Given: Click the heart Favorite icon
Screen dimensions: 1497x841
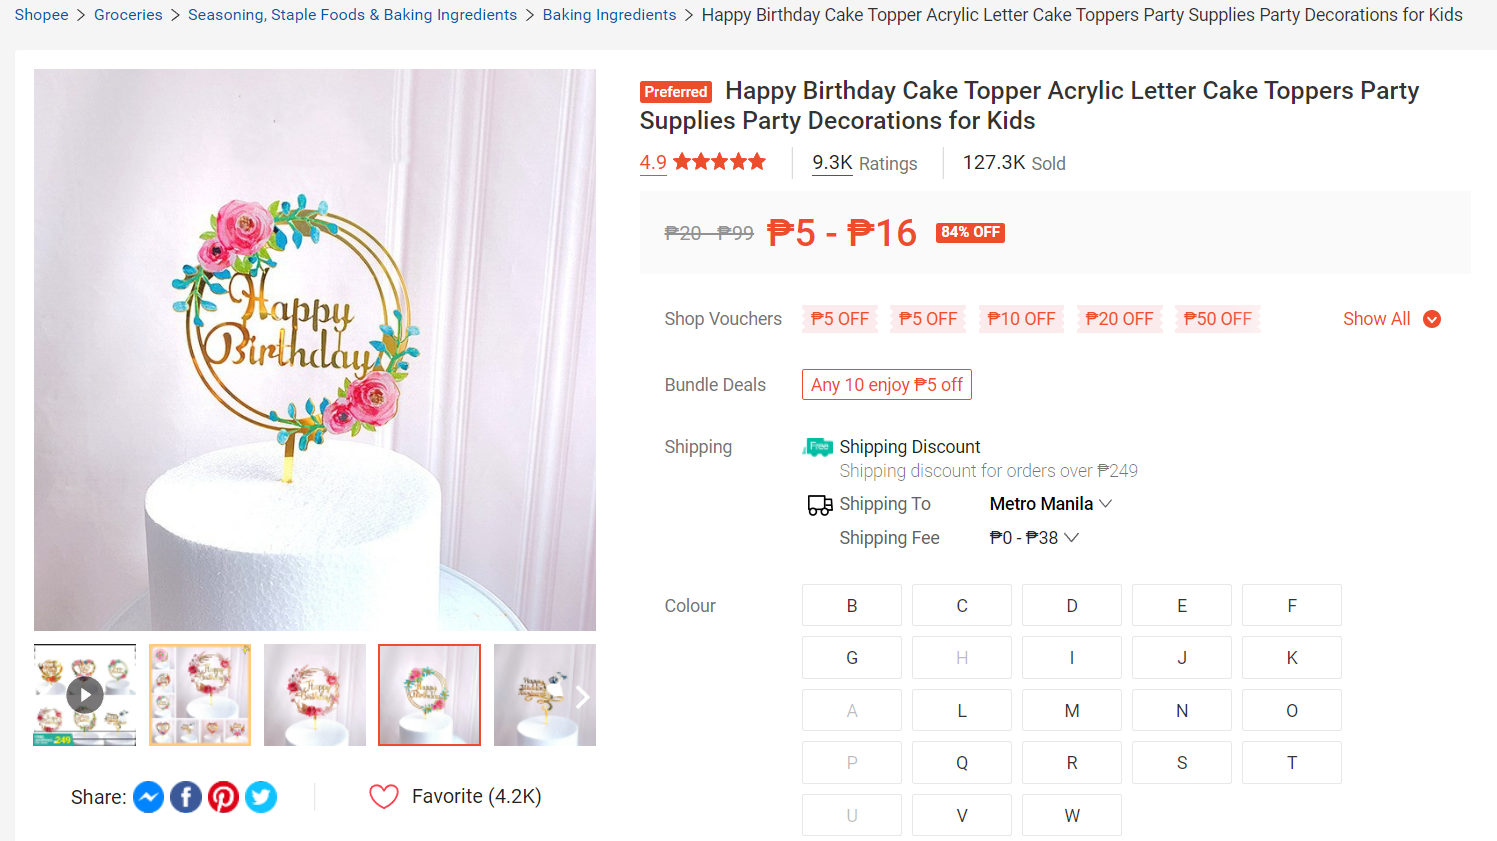Looking at the screenshot, I should pos(384,796).
